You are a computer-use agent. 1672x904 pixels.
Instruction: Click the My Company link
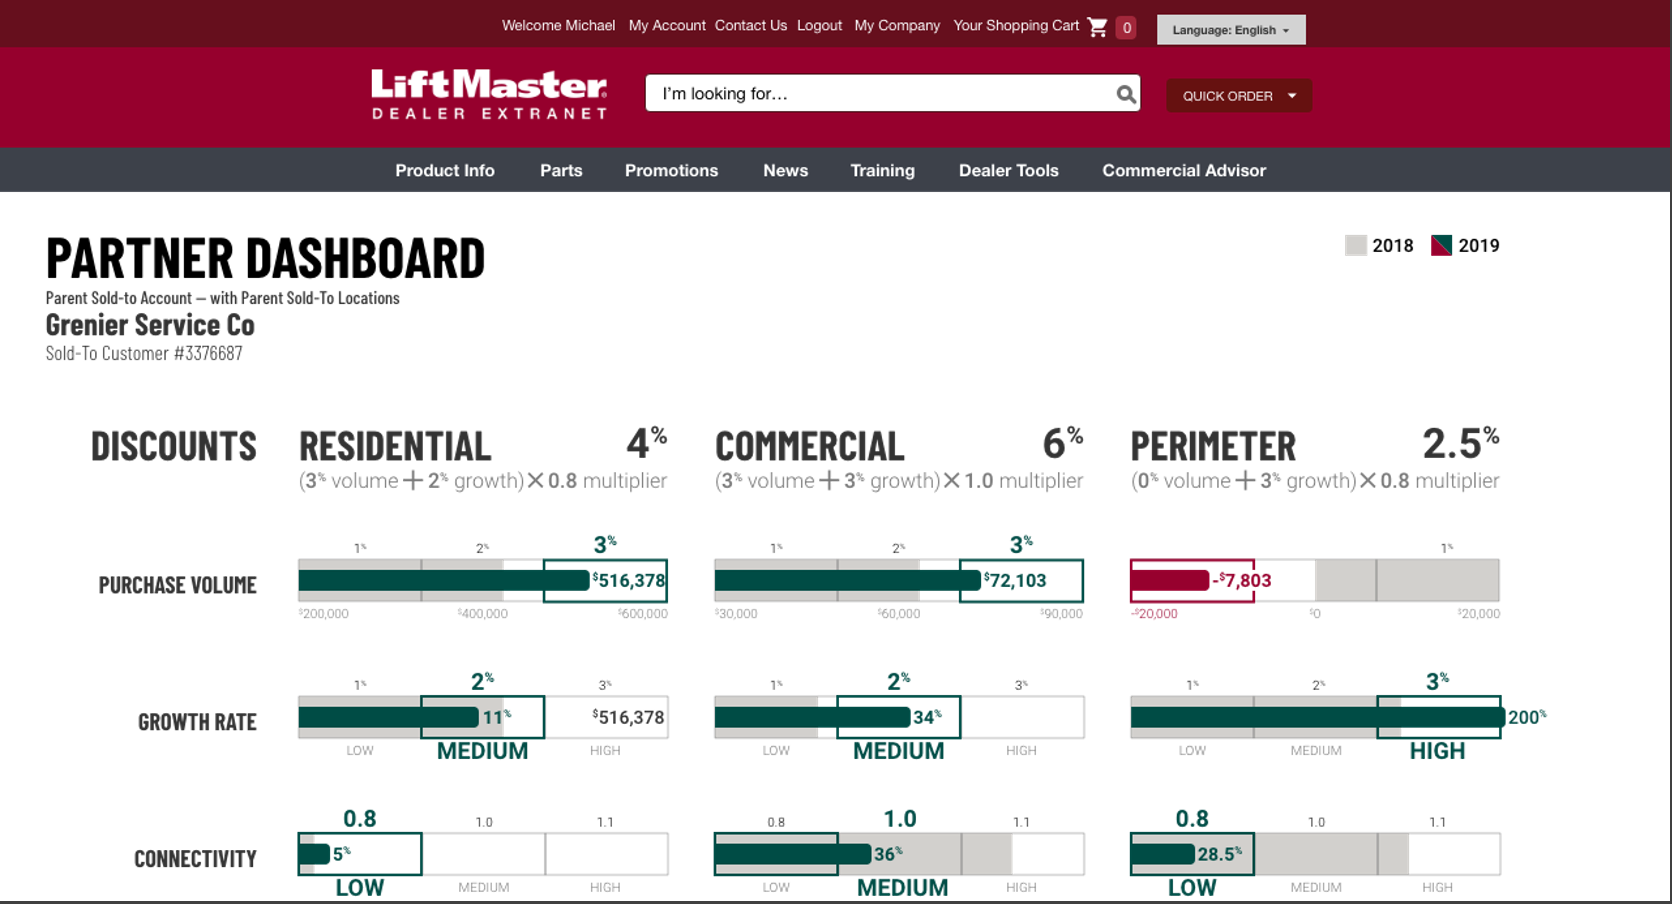point(897,26)
